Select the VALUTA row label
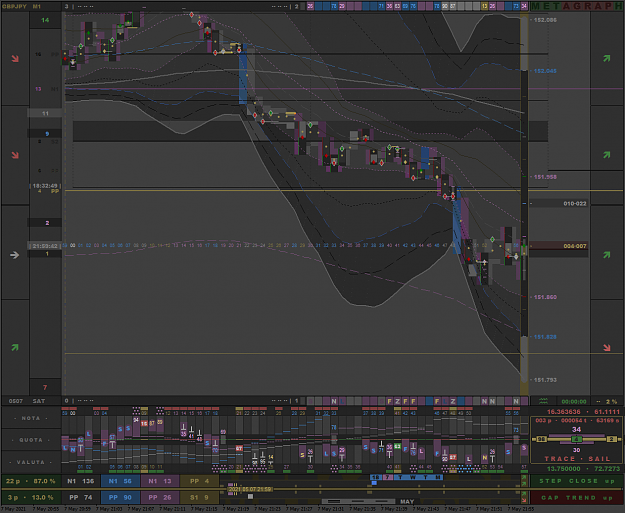The height and width of the screenshot is (513, 625). coord(31,462)
